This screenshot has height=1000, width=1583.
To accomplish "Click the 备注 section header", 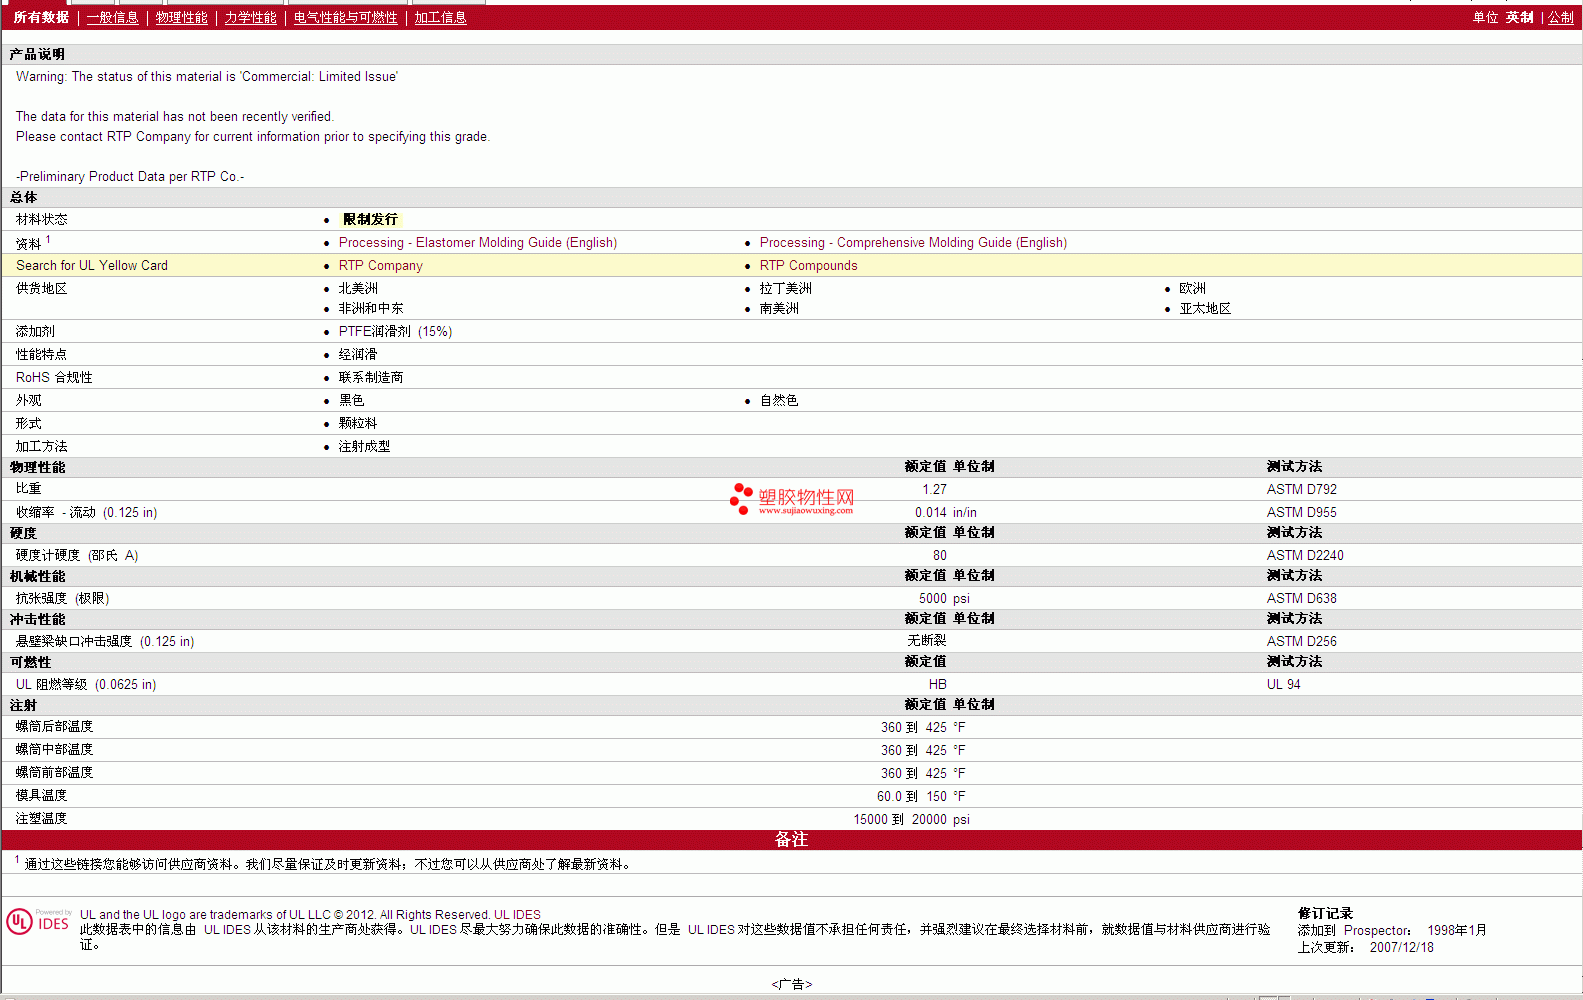I will coord(791,840).
